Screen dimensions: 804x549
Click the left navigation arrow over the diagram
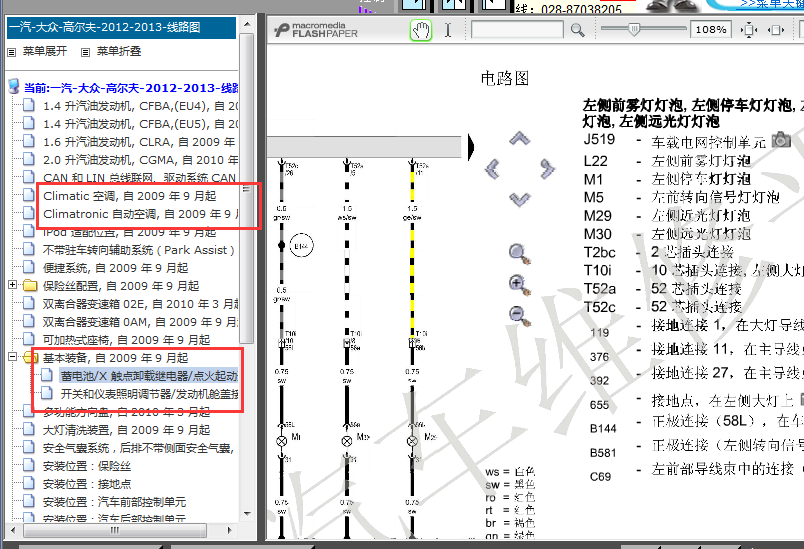(492, 169)
